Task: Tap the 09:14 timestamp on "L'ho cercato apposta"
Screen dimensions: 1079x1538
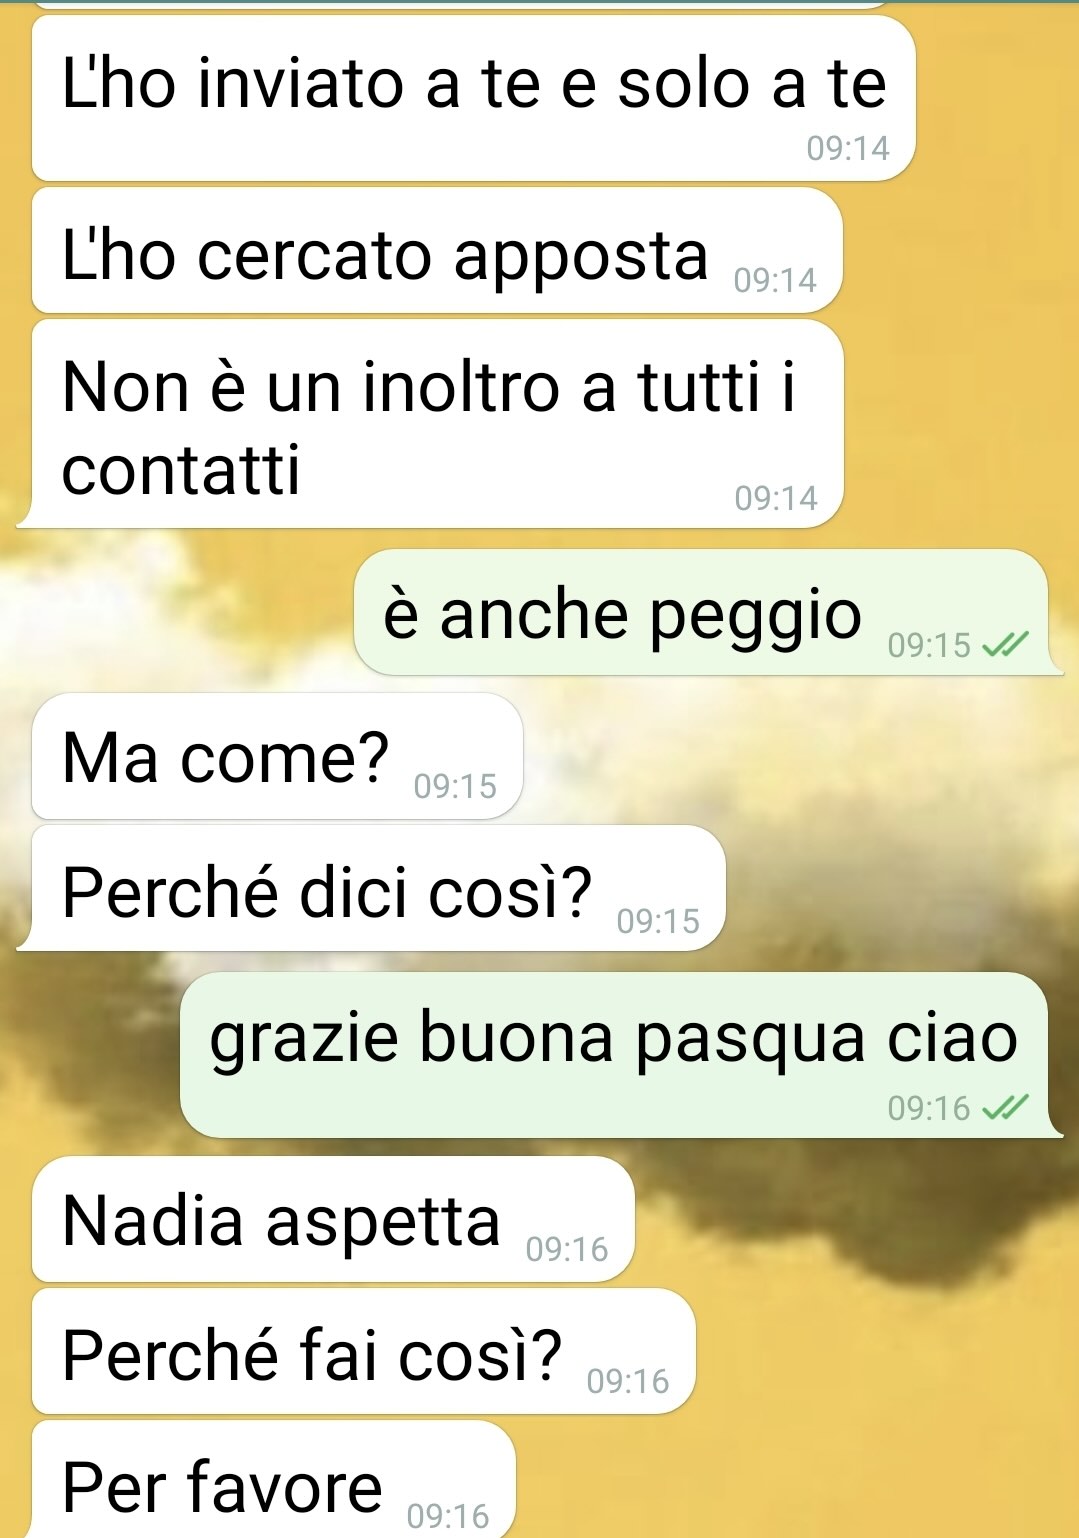Action: (775, 280)
